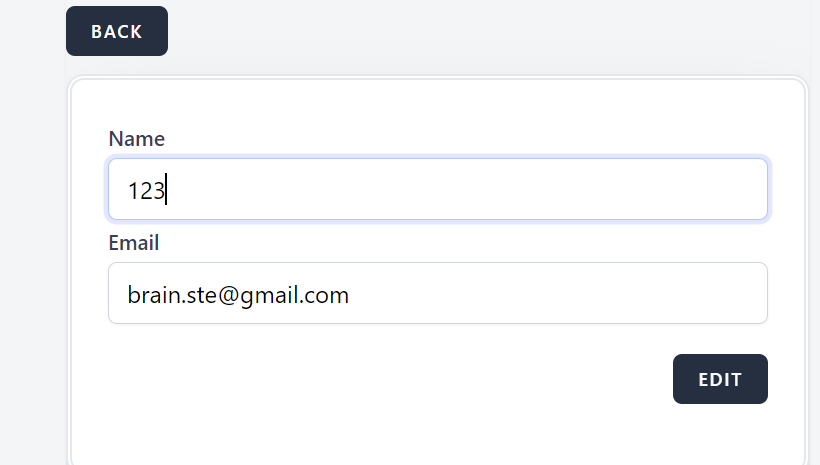820x465 pixels.
Task: Click the blank card area left of EDIT
Action: [x=400, y=380]
